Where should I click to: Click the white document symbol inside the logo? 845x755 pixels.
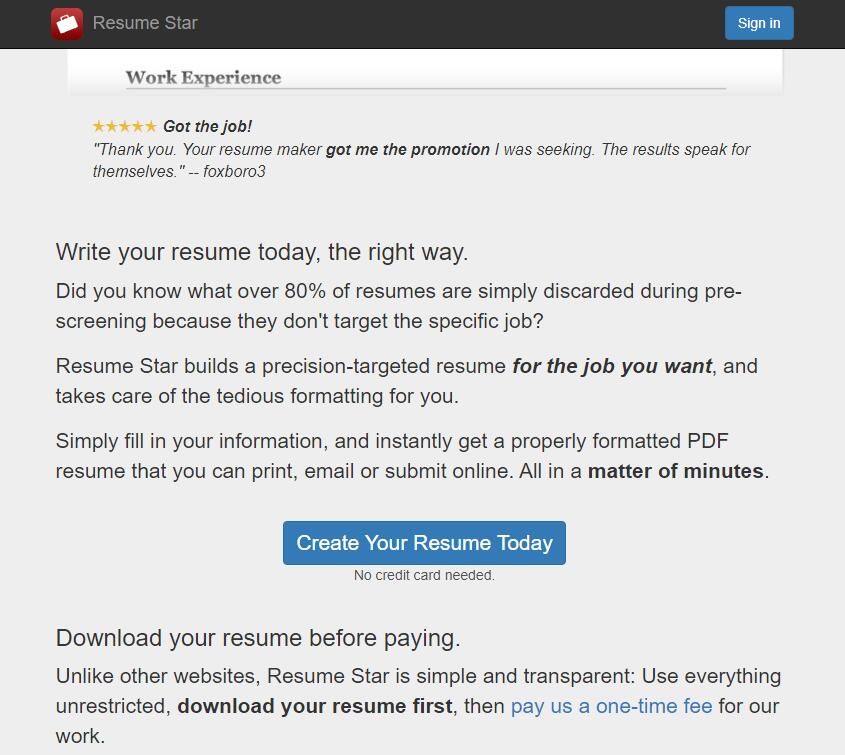point(68,23)
